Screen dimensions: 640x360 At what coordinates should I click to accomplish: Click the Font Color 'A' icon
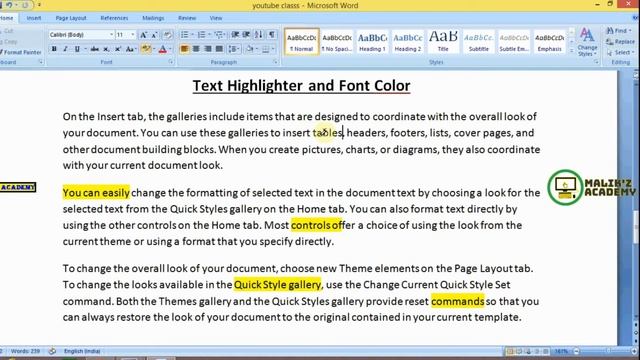pos(162,49)
